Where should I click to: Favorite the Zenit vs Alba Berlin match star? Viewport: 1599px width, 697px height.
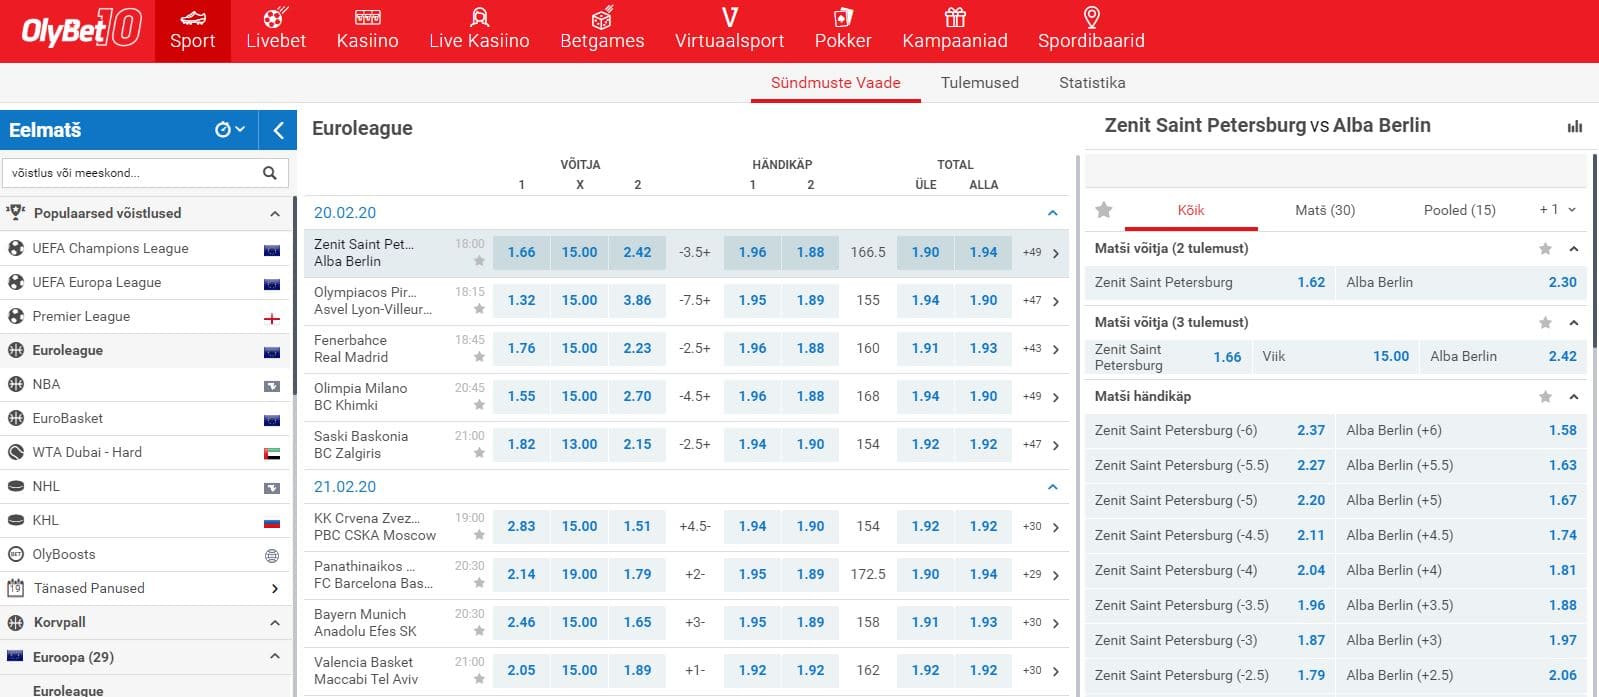click(479, 261)
